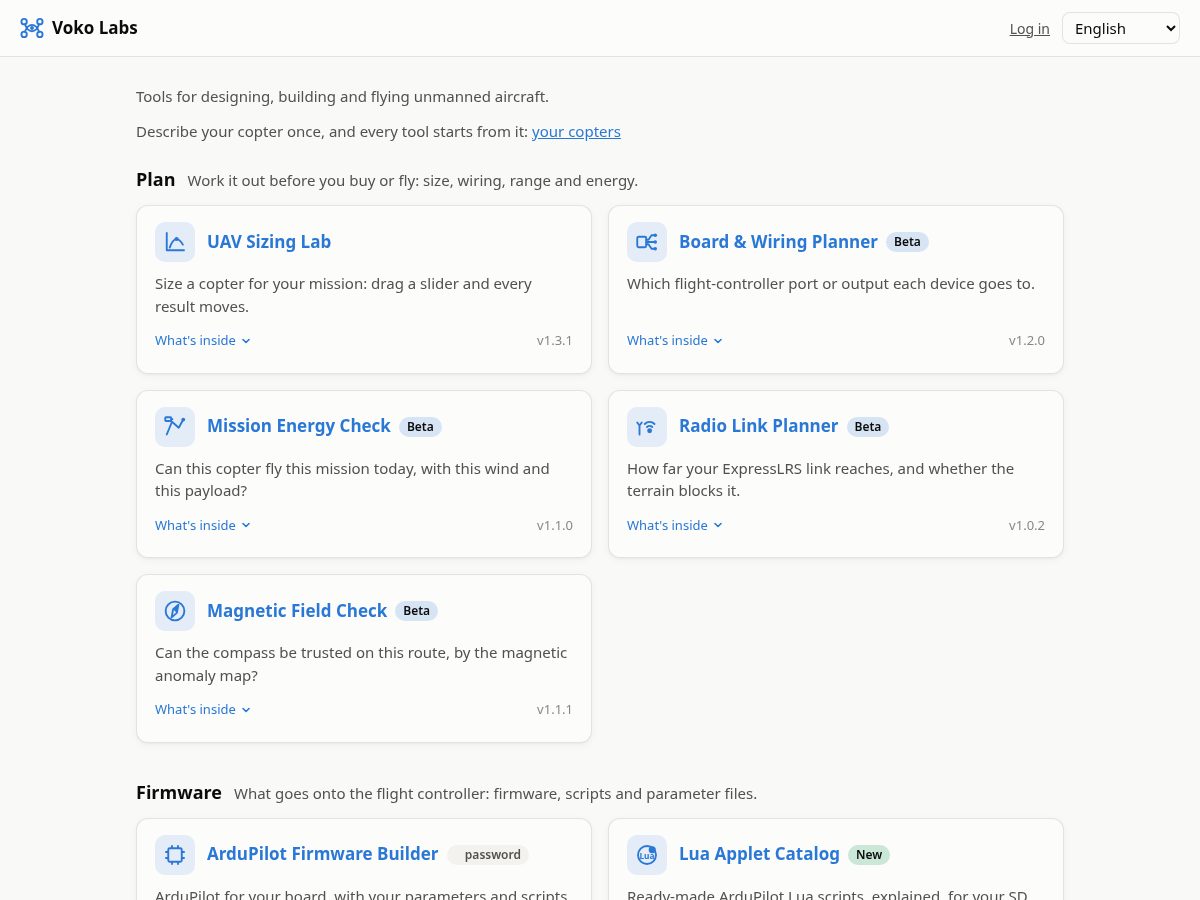Click the Magnetic Field Check compass icon
The image size is (1200, 900).
pyautogui.click(x=175, y=611)
